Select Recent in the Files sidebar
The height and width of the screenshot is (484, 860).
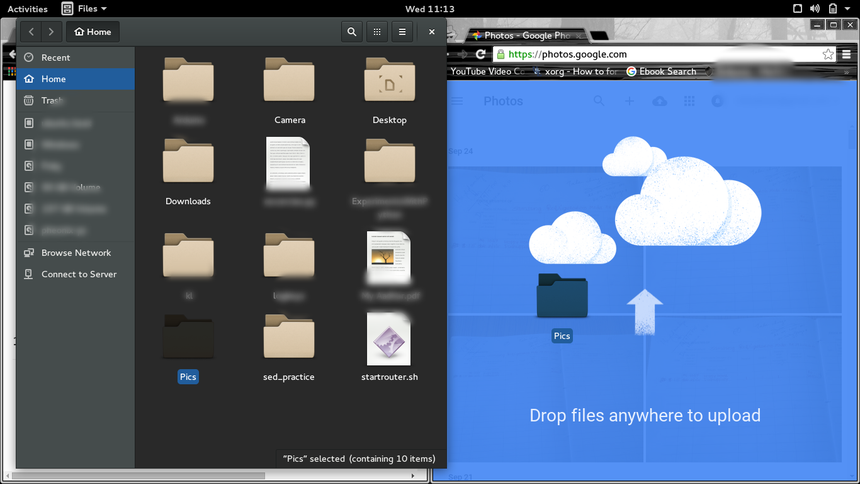click(x=55, y=58)
